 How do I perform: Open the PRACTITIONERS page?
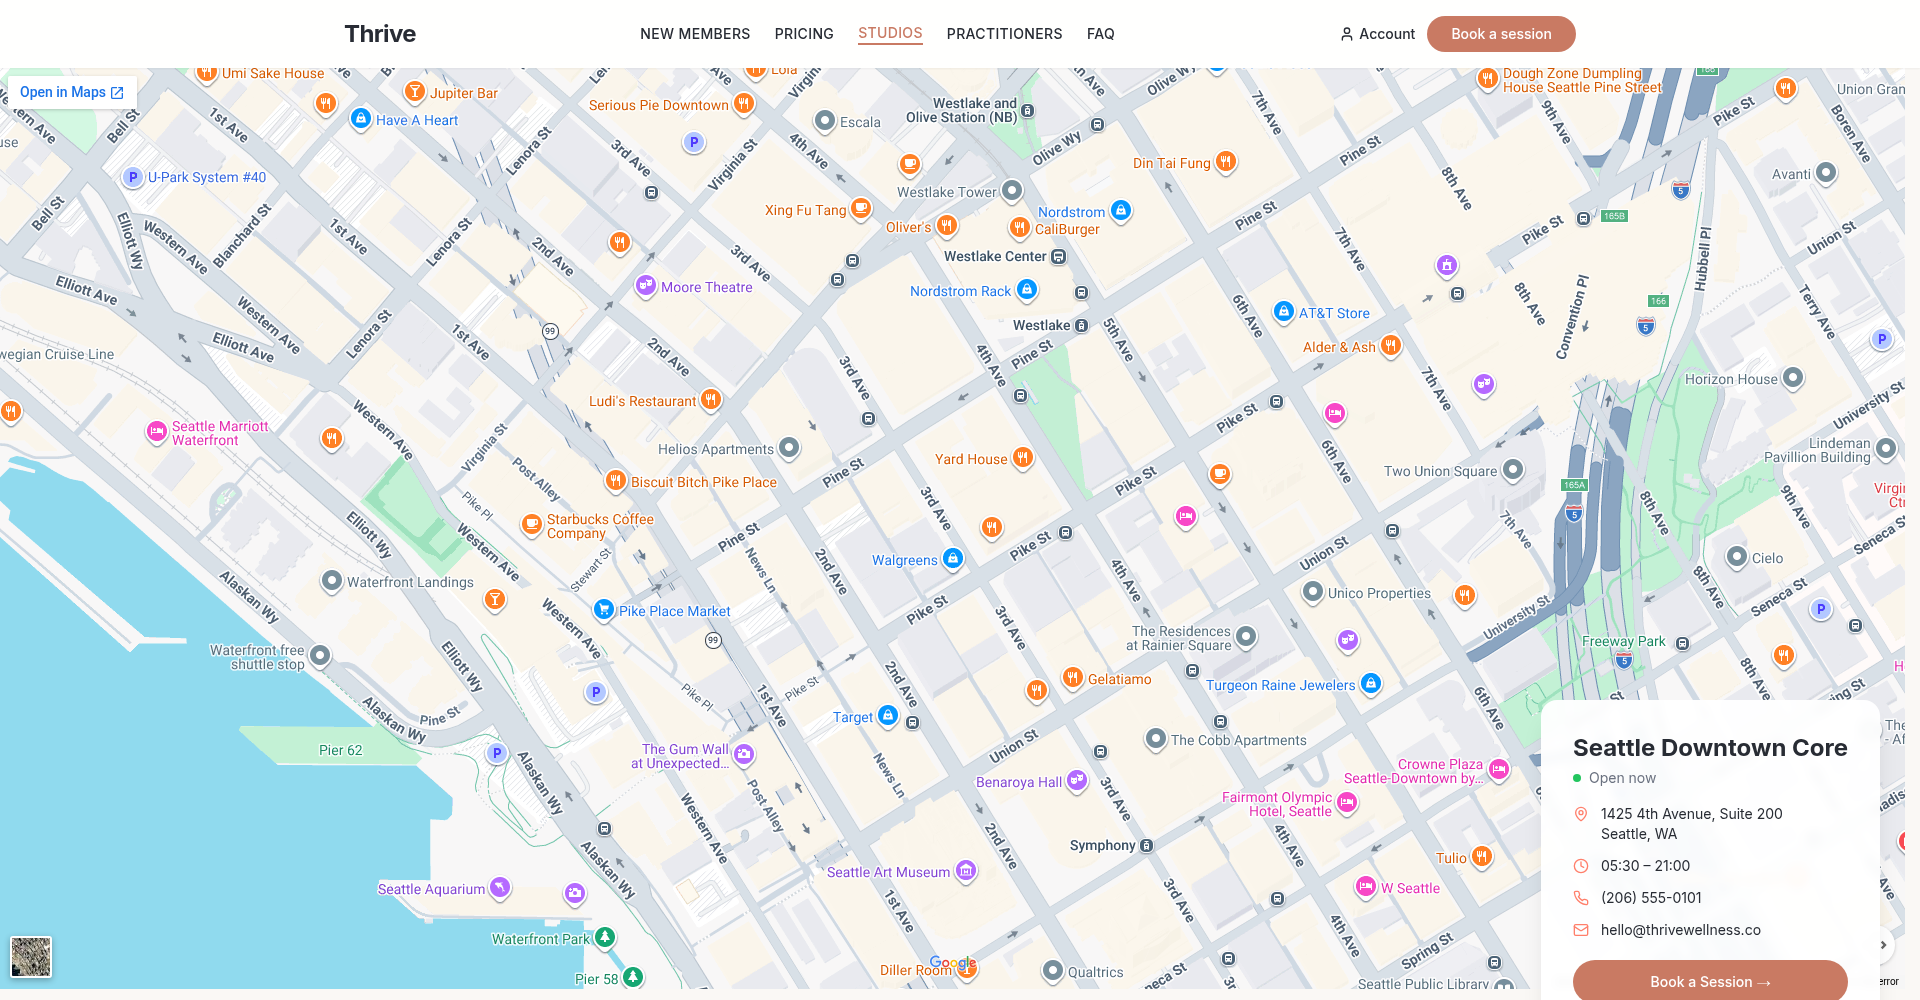1004,34
